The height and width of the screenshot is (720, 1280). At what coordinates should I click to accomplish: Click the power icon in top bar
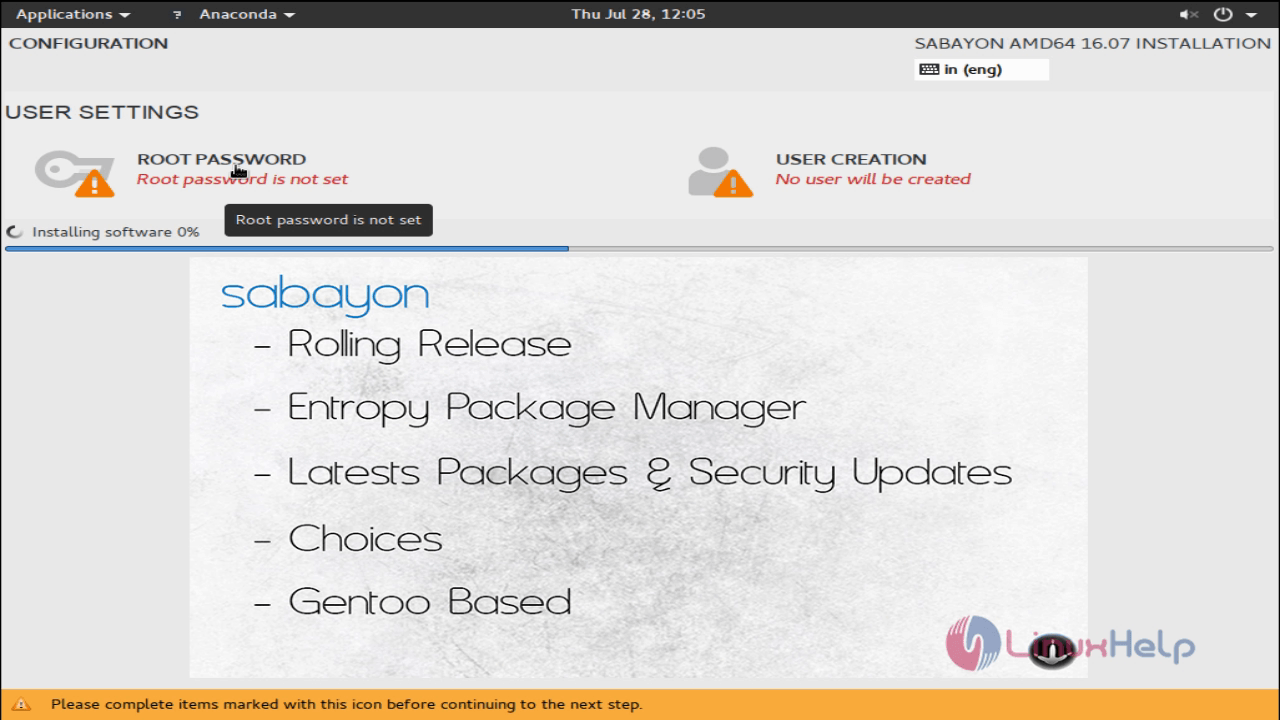1222,14
